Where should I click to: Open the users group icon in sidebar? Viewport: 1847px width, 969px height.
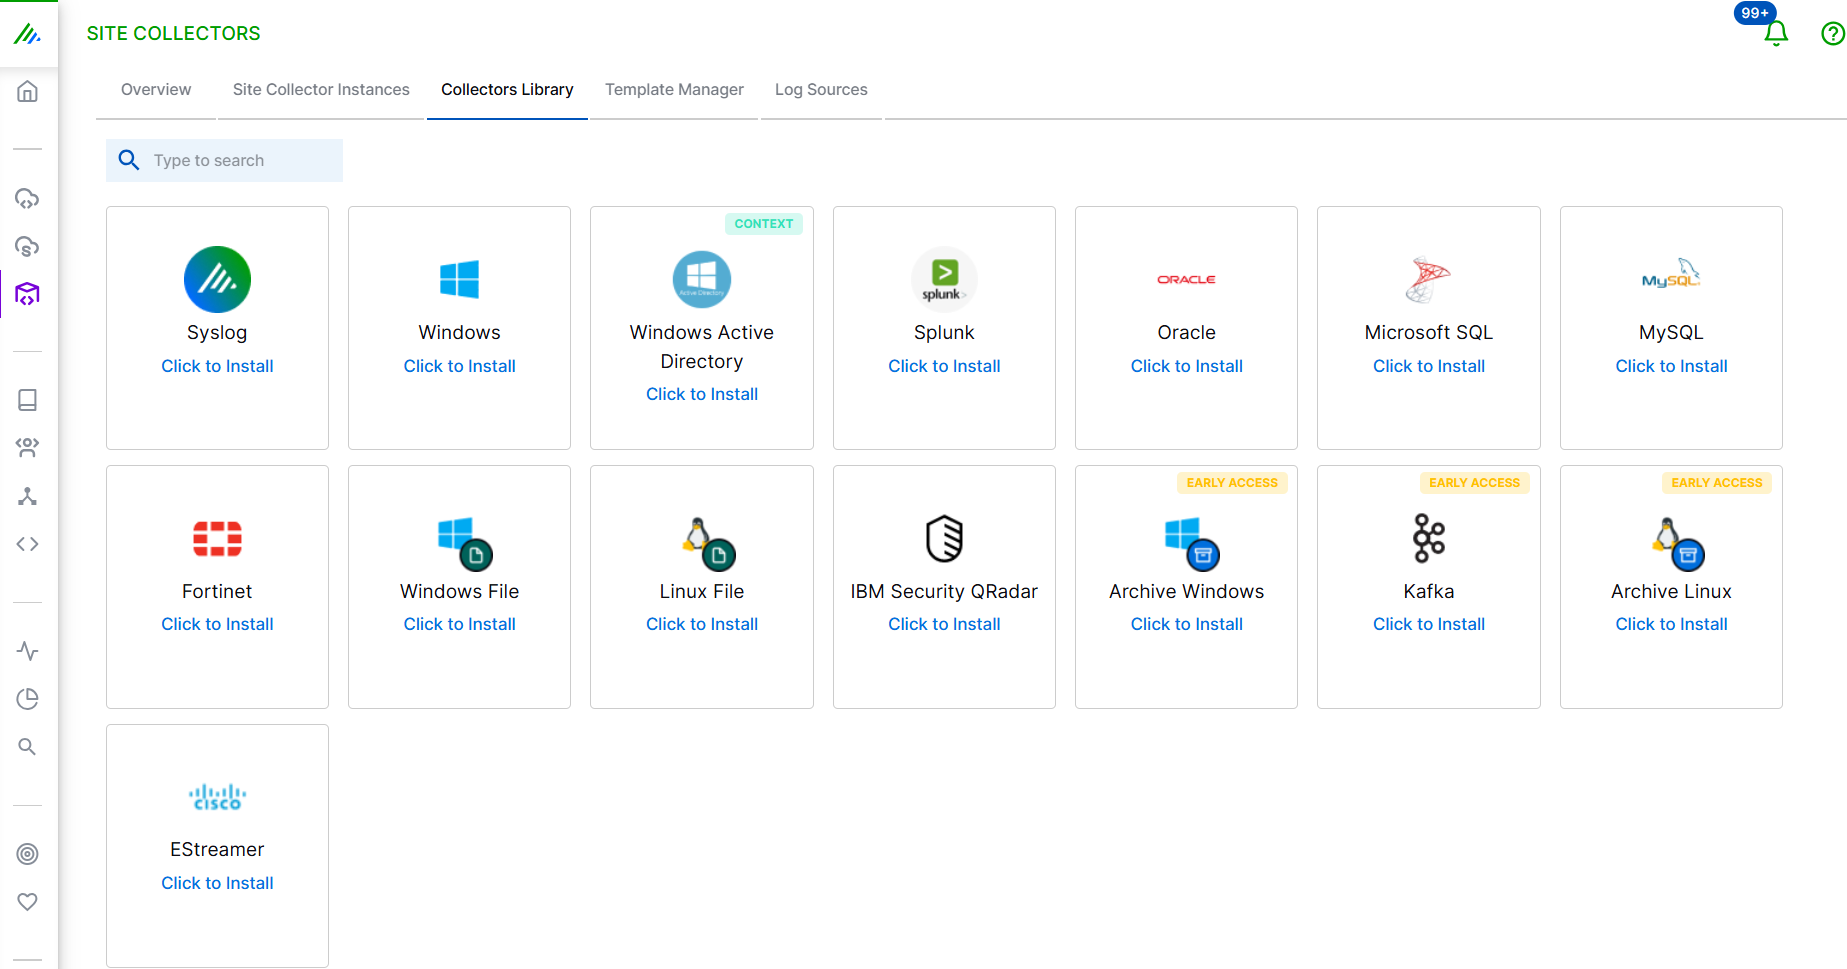[x=28, y=448]
